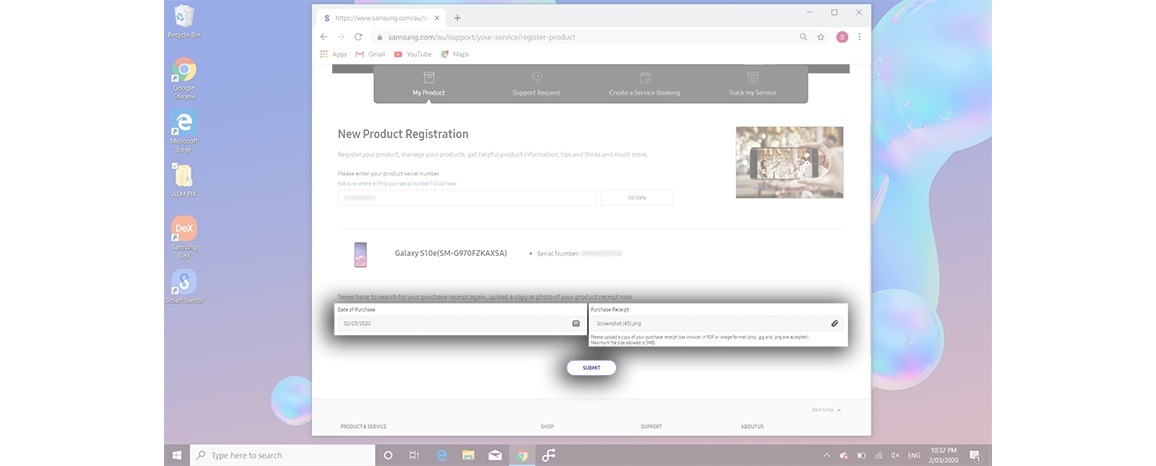Open Task View on taskbar

pos(414,456)
